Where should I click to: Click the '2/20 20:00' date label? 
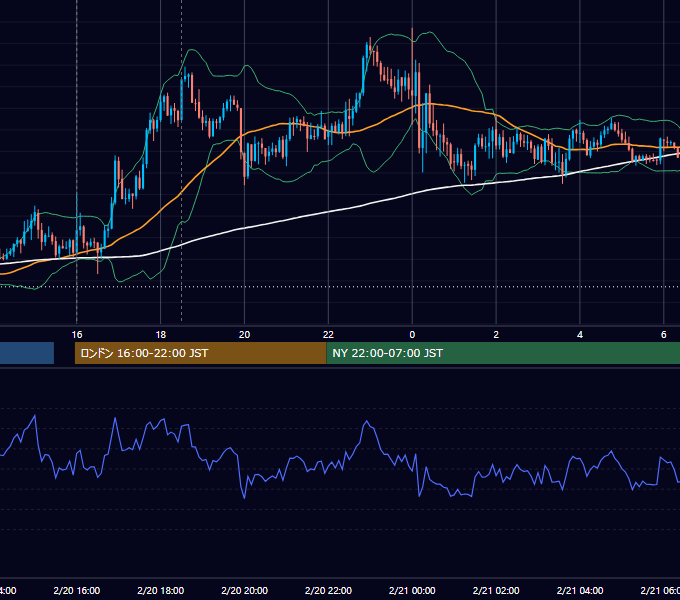pos(245,591)
